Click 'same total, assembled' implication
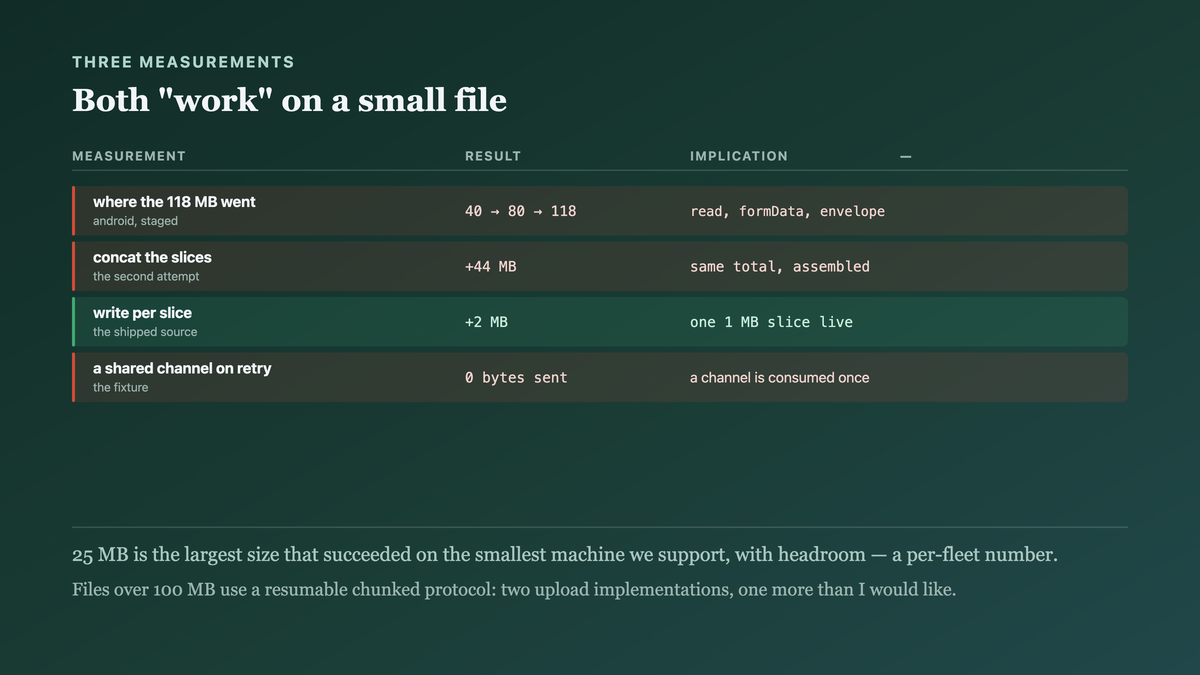Viewport: 1200px width, 675px height. pos(780,267)
